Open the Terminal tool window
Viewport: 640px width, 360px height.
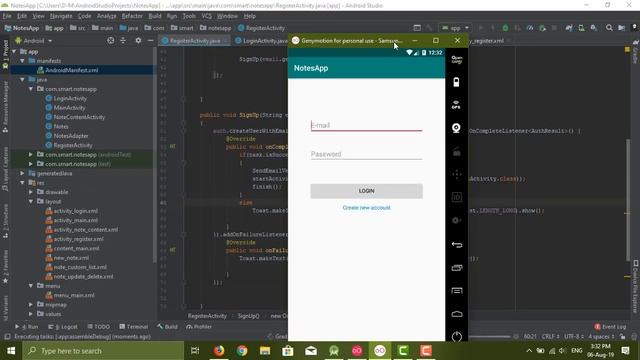coord(133,327)
